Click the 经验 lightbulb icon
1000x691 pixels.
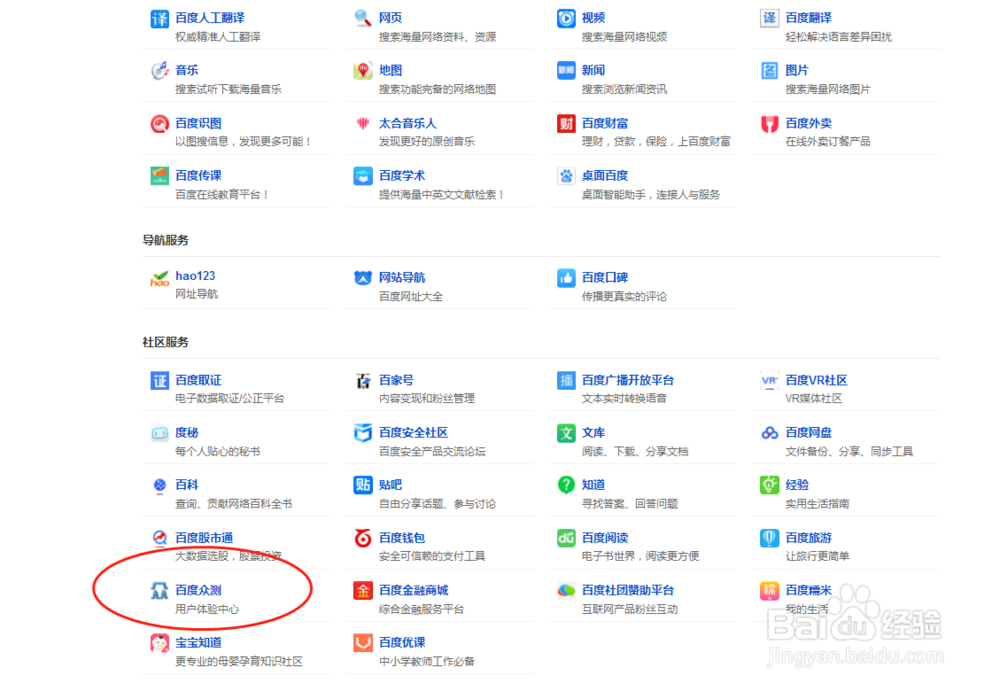pyautogui.click(x=770, y=485)
